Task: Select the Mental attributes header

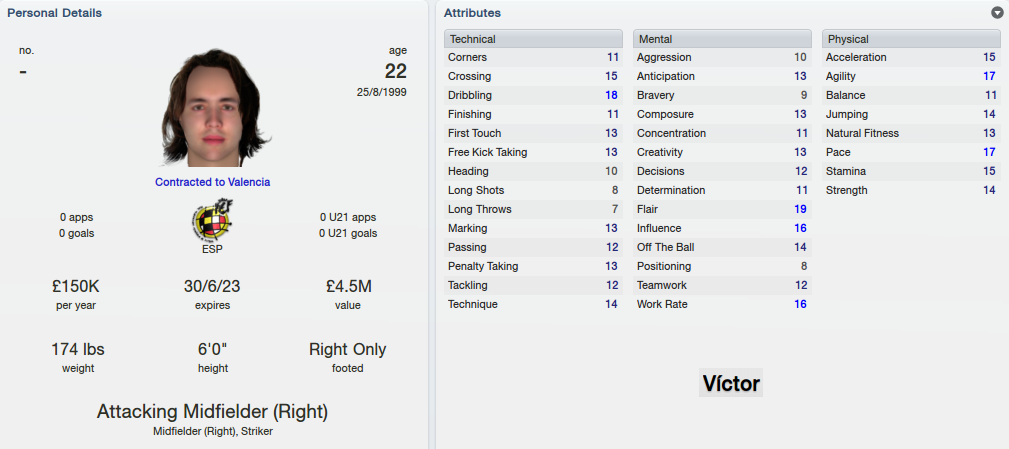Action: (x=722, y=39)
